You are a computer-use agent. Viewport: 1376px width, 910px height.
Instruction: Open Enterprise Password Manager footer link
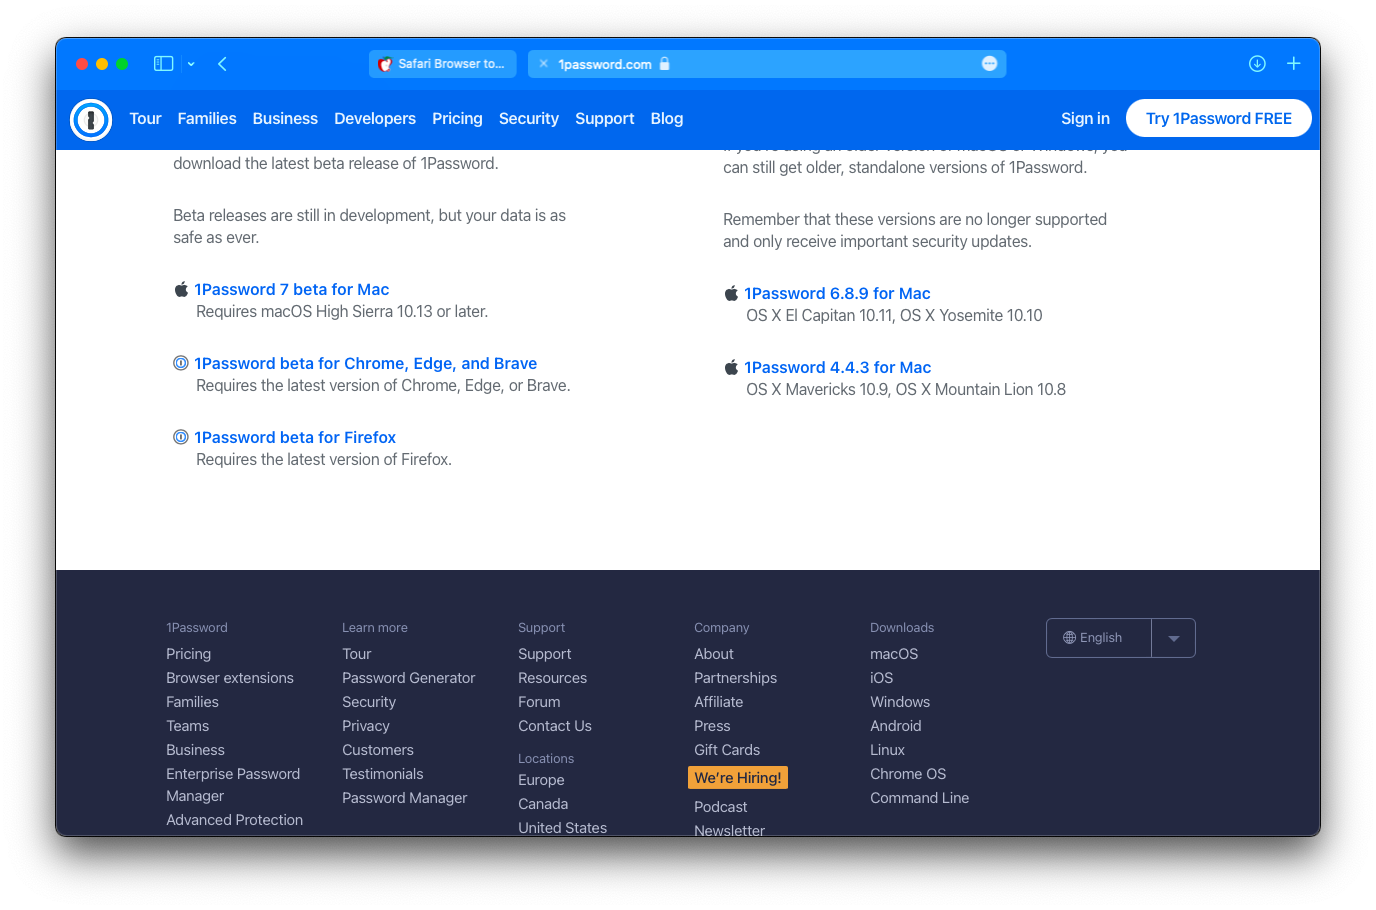[233, 785]
